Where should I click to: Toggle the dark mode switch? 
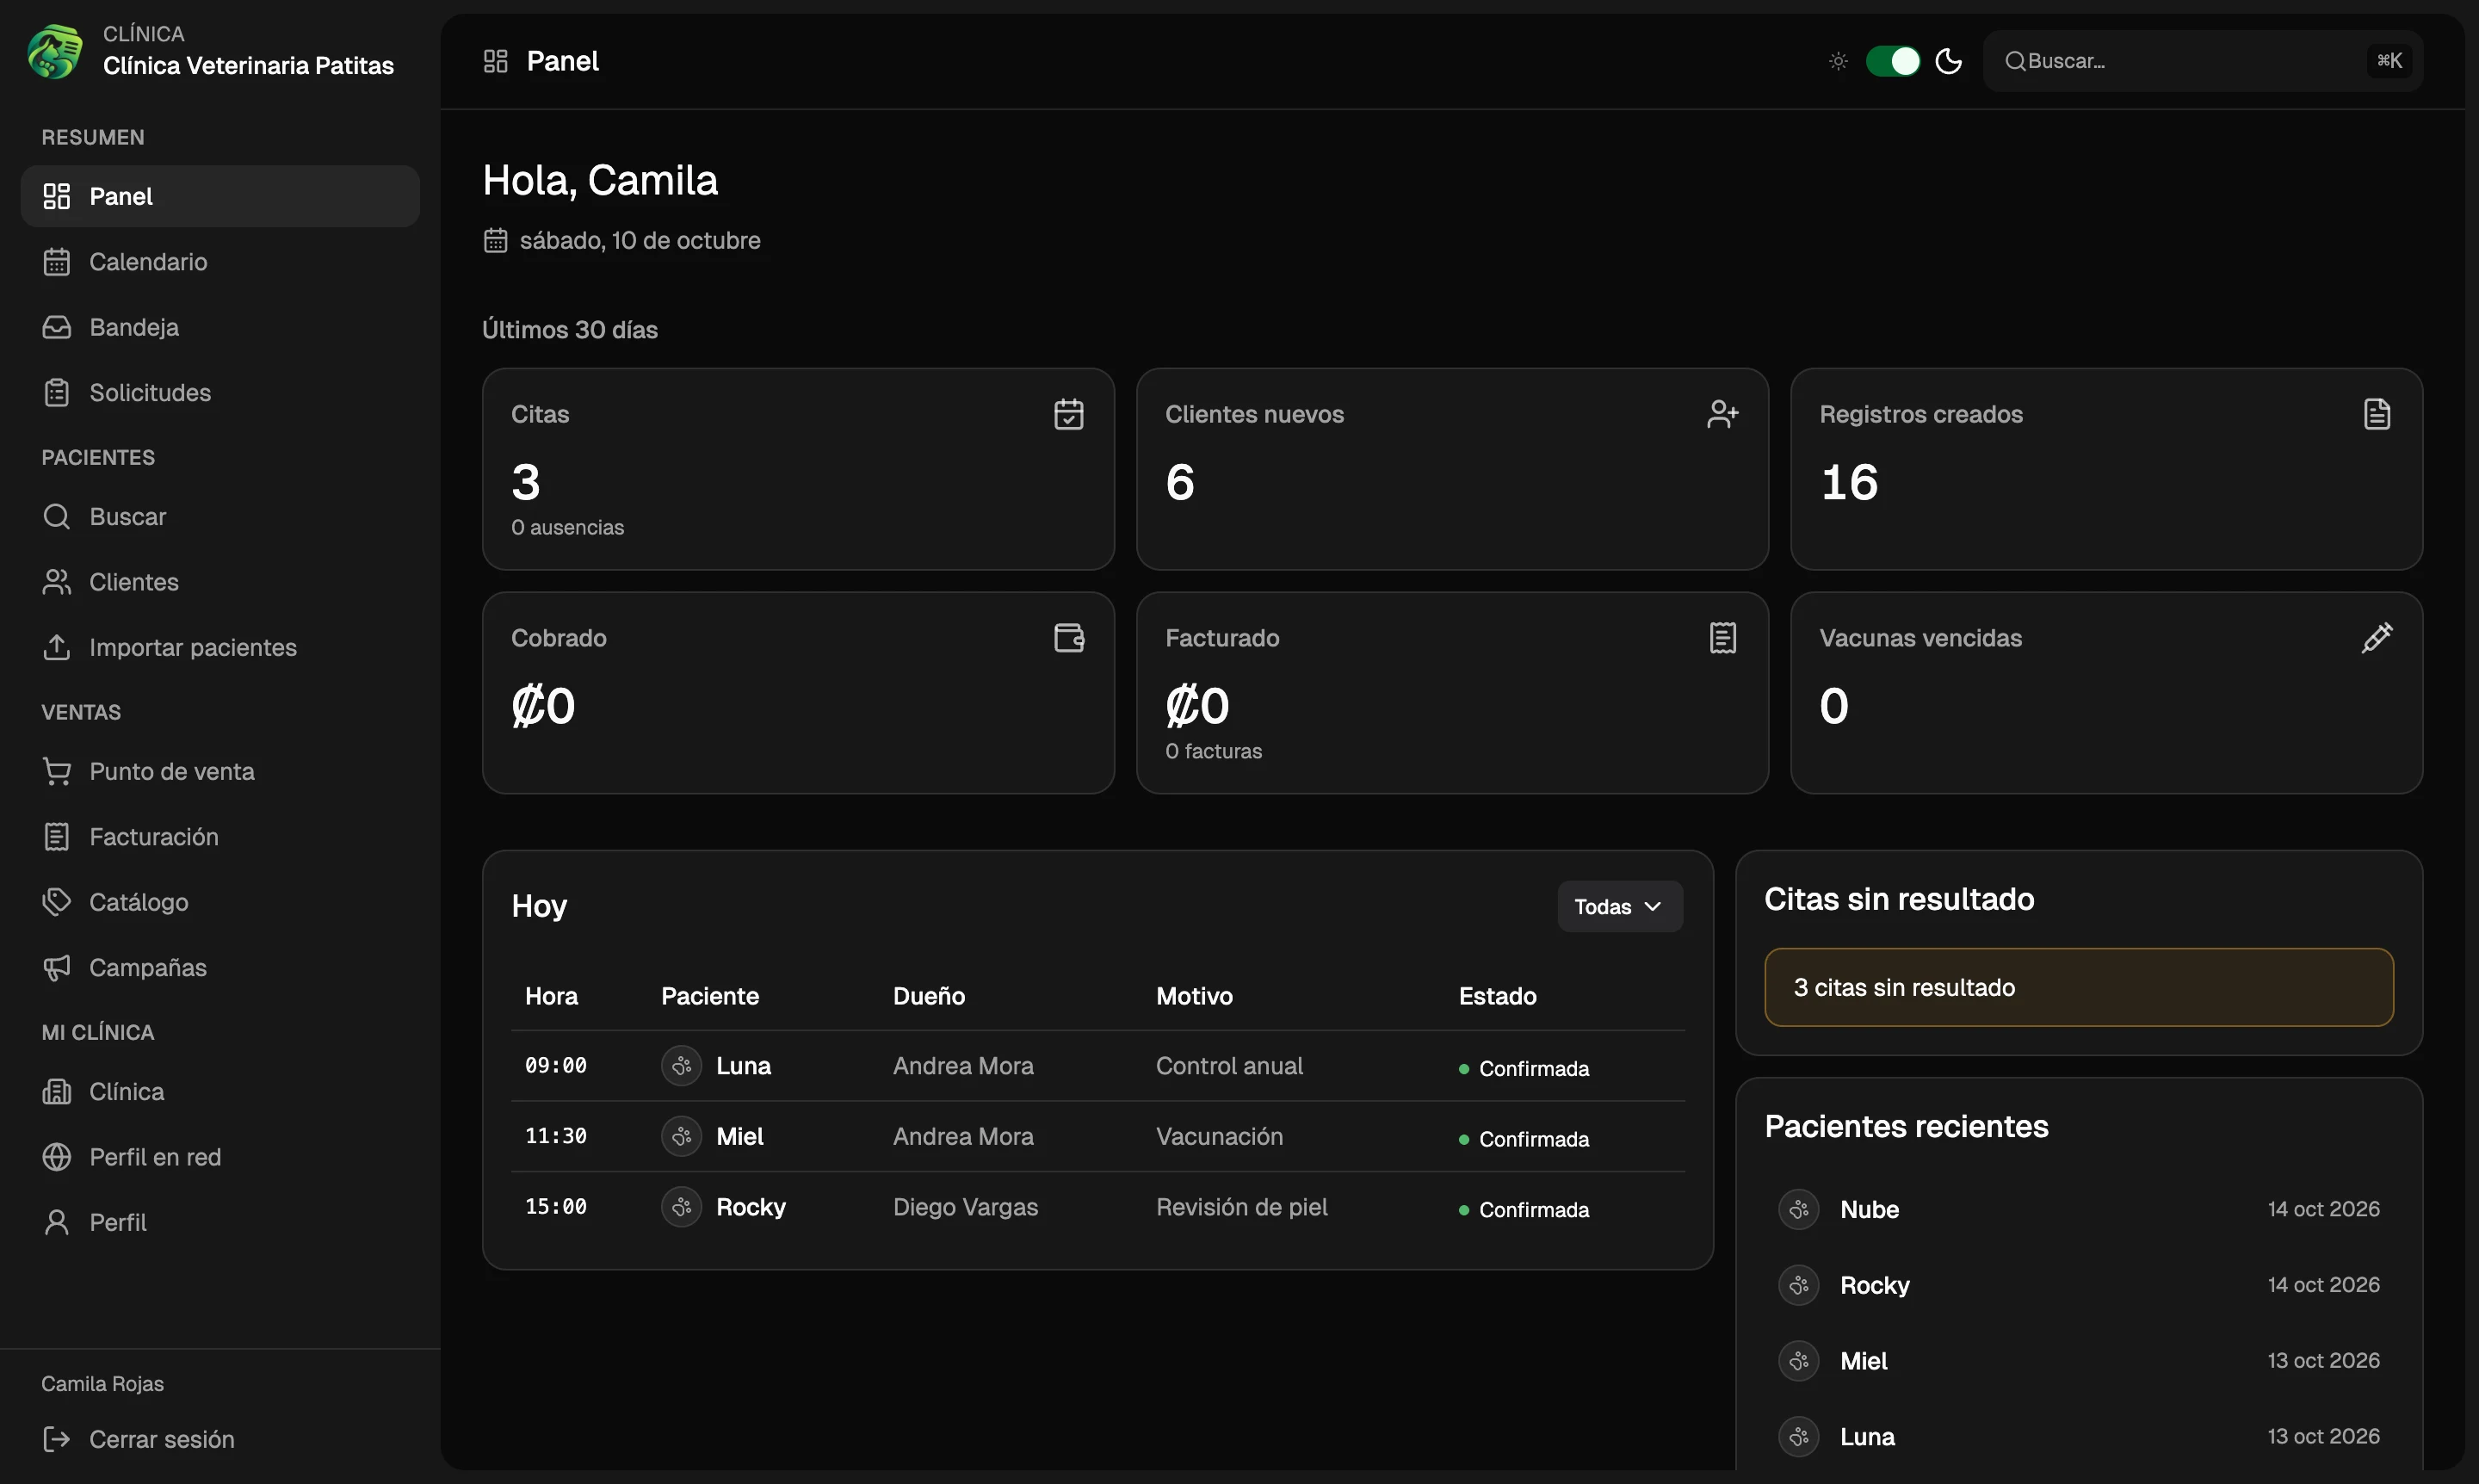pyautogui.click(x=1892, y=61)
